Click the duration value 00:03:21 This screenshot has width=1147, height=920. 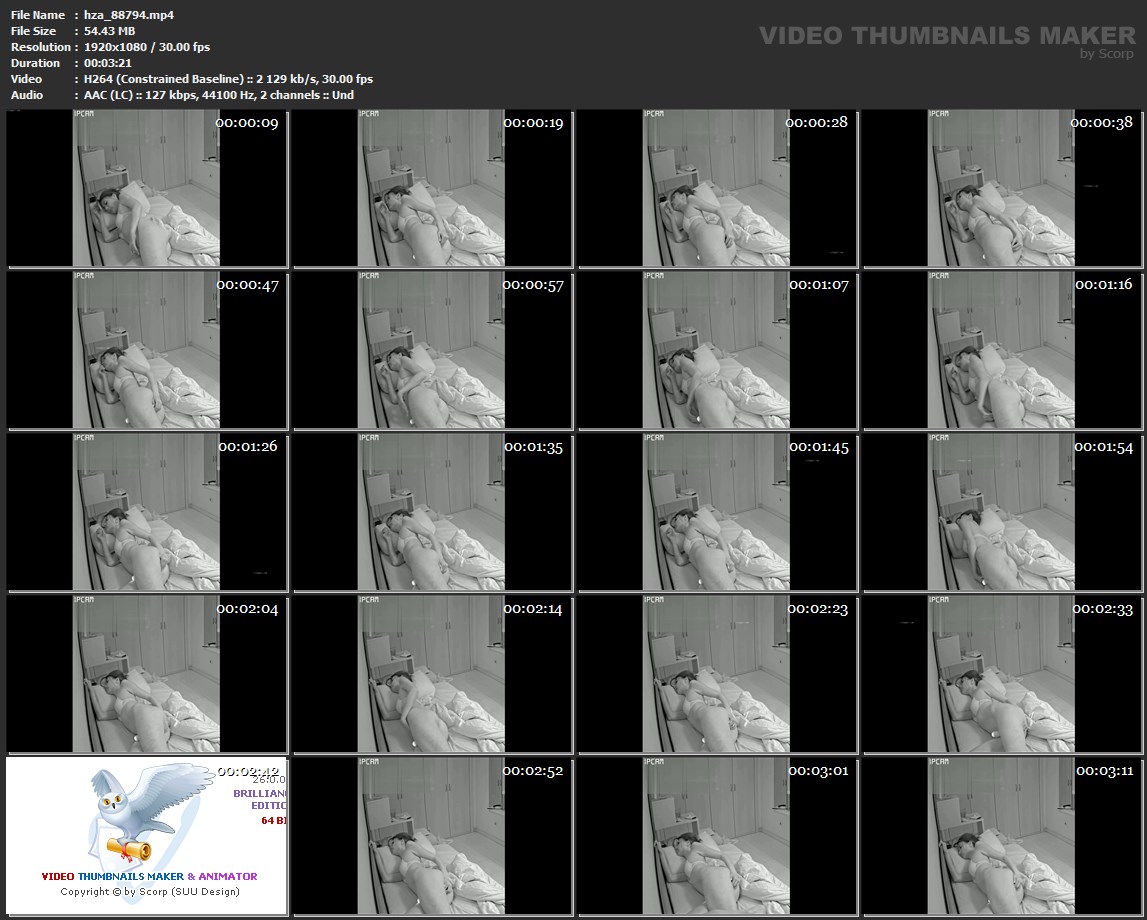pos(110,63)
